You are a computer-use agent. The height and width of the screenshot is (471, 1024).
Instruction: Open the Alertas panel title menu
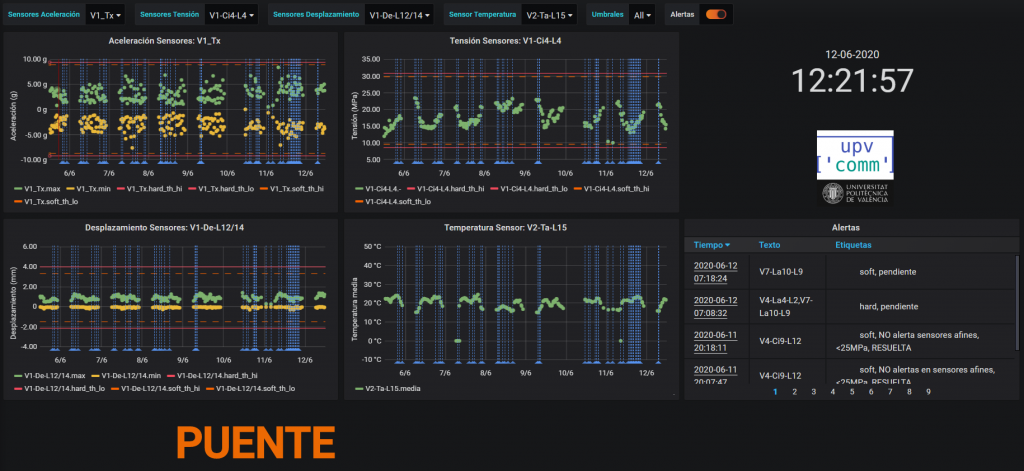point(846,227)
